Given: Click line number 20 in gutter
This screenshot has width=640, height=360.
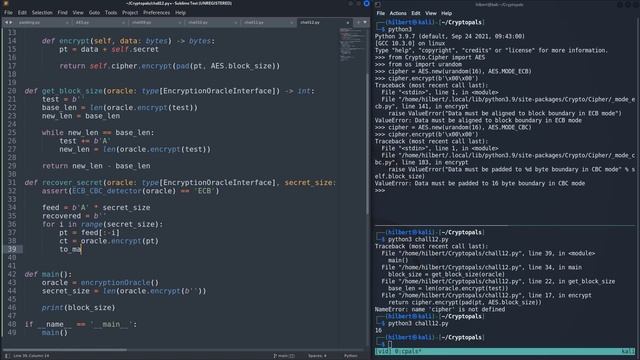Looking at the screenshot, I should coord(12,91).
